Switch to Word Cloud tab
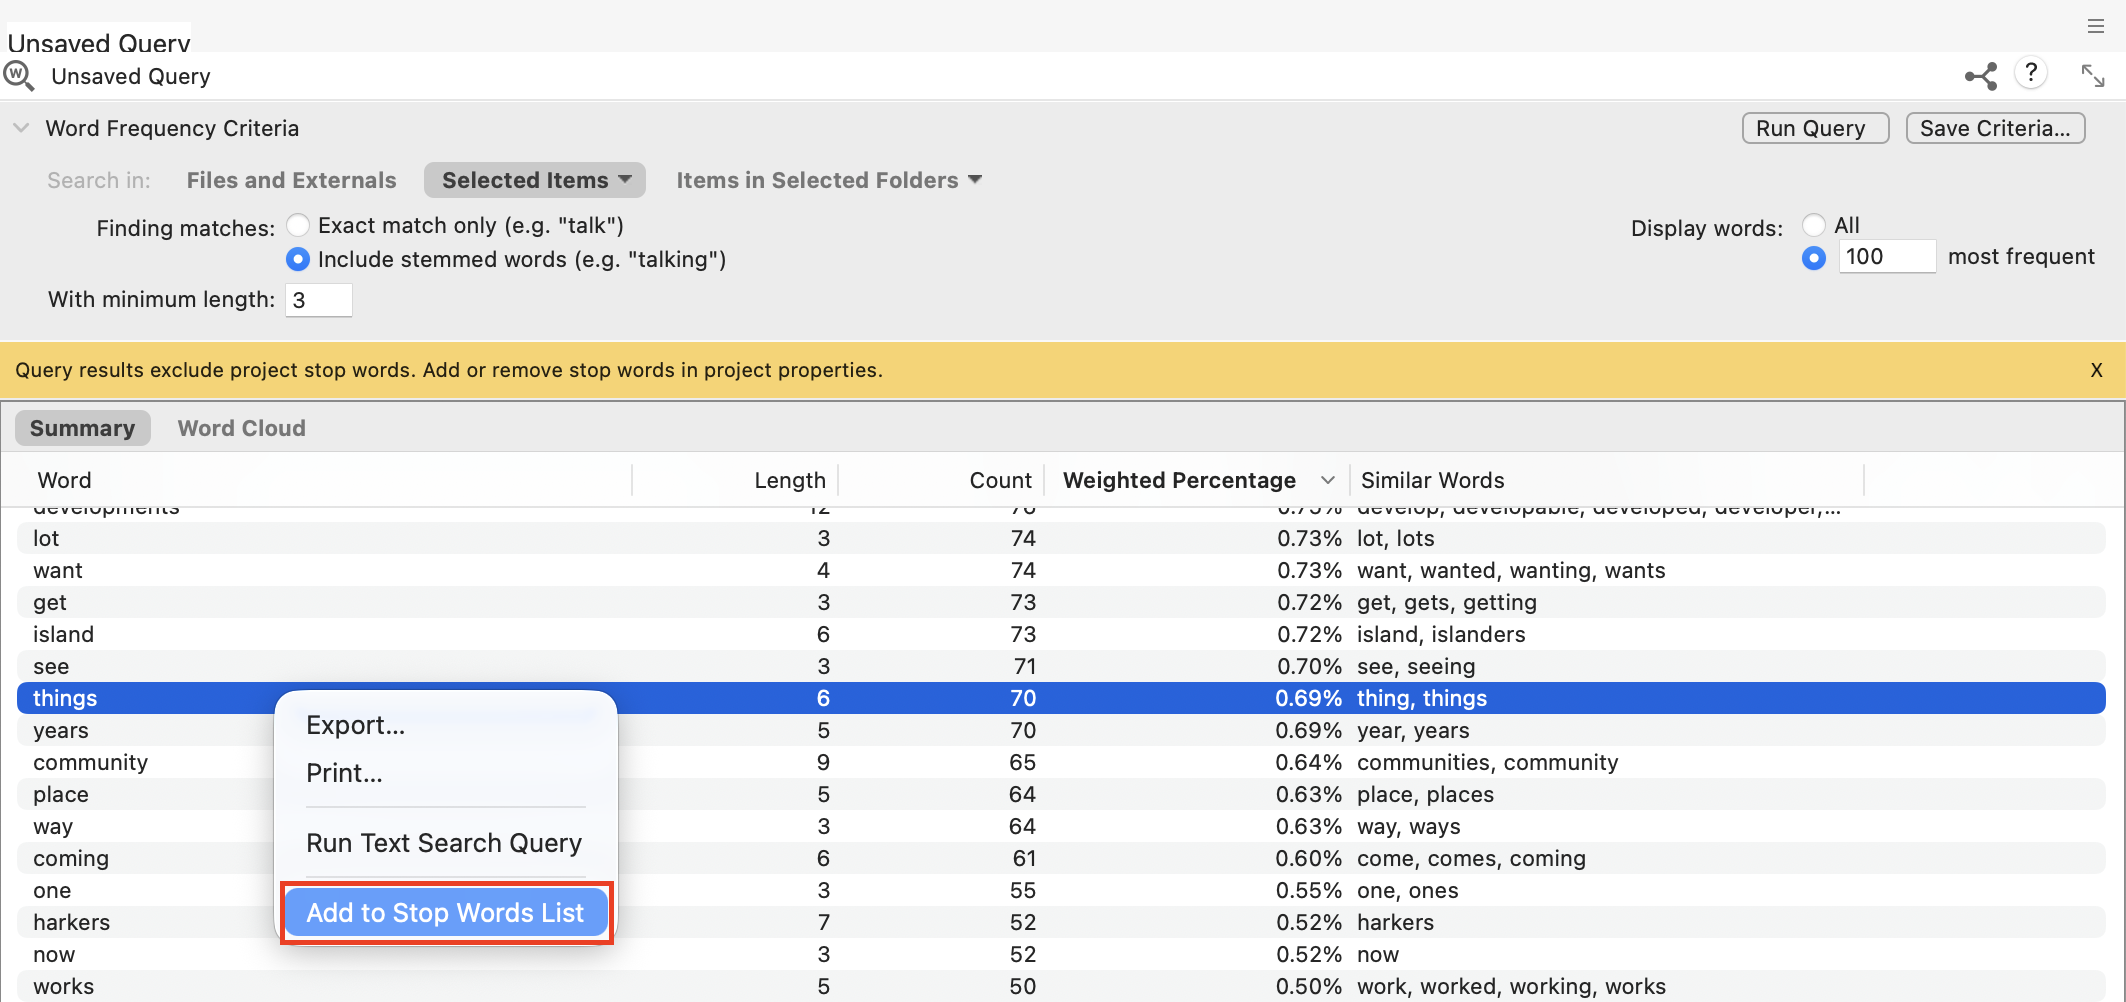 click(242, 428)
